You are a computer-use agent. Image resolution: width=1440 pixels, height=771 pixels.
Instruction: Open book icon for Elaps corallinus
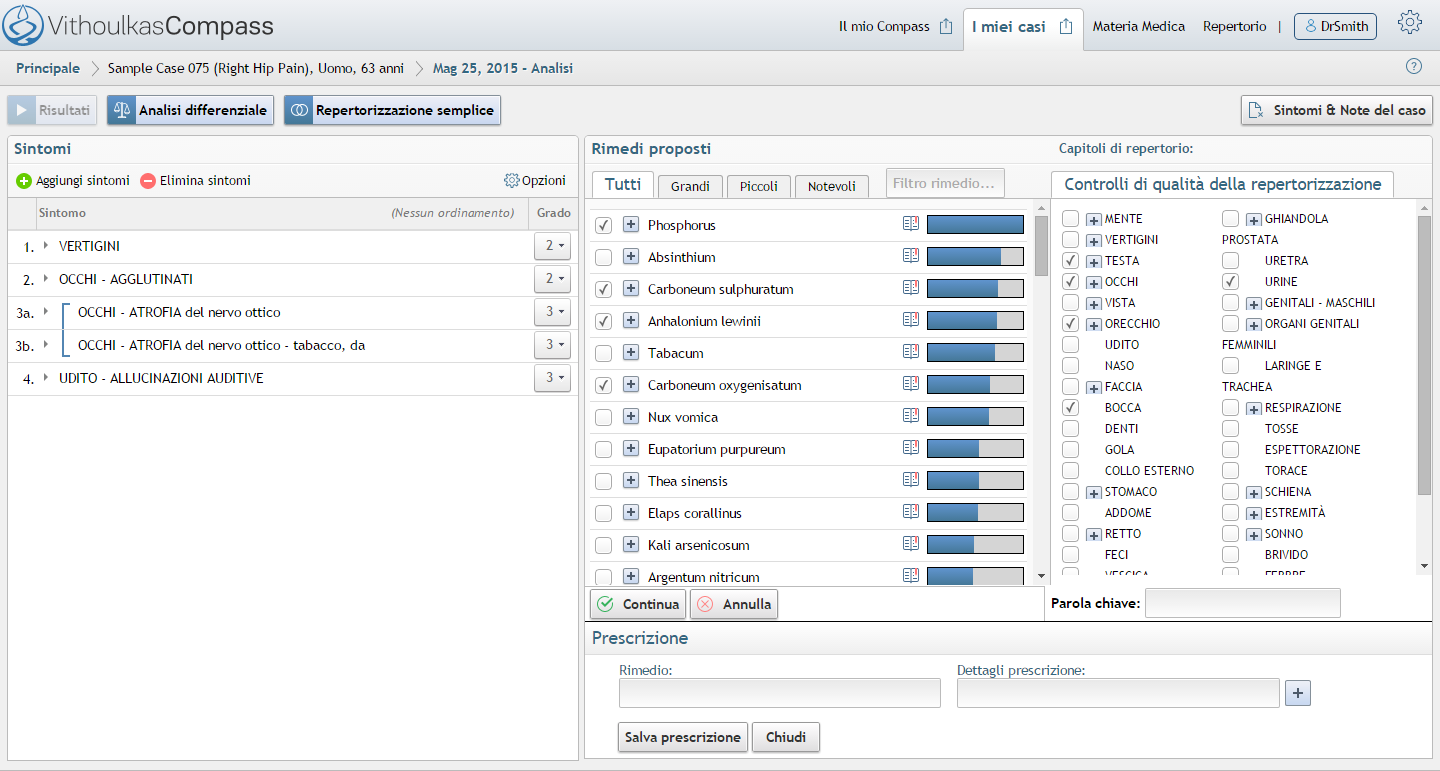910,512
